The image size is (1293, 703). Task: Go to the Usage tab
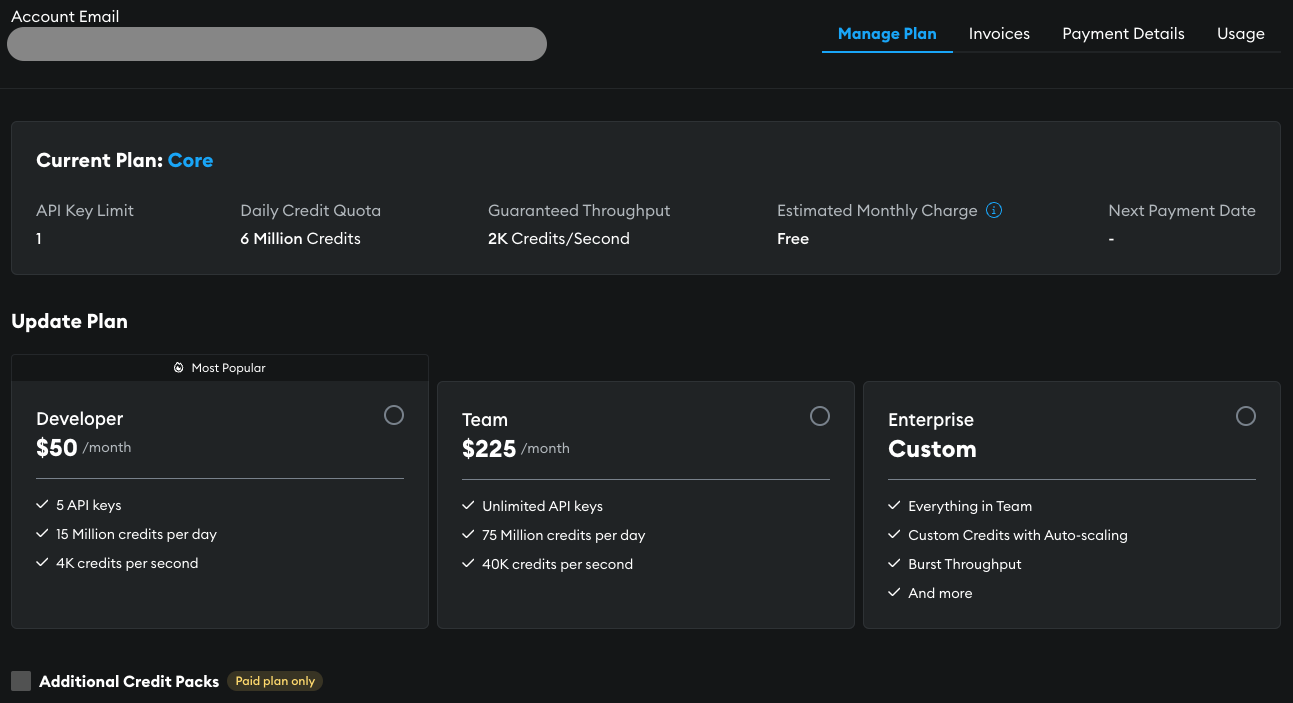click(x=1240, y=34)
